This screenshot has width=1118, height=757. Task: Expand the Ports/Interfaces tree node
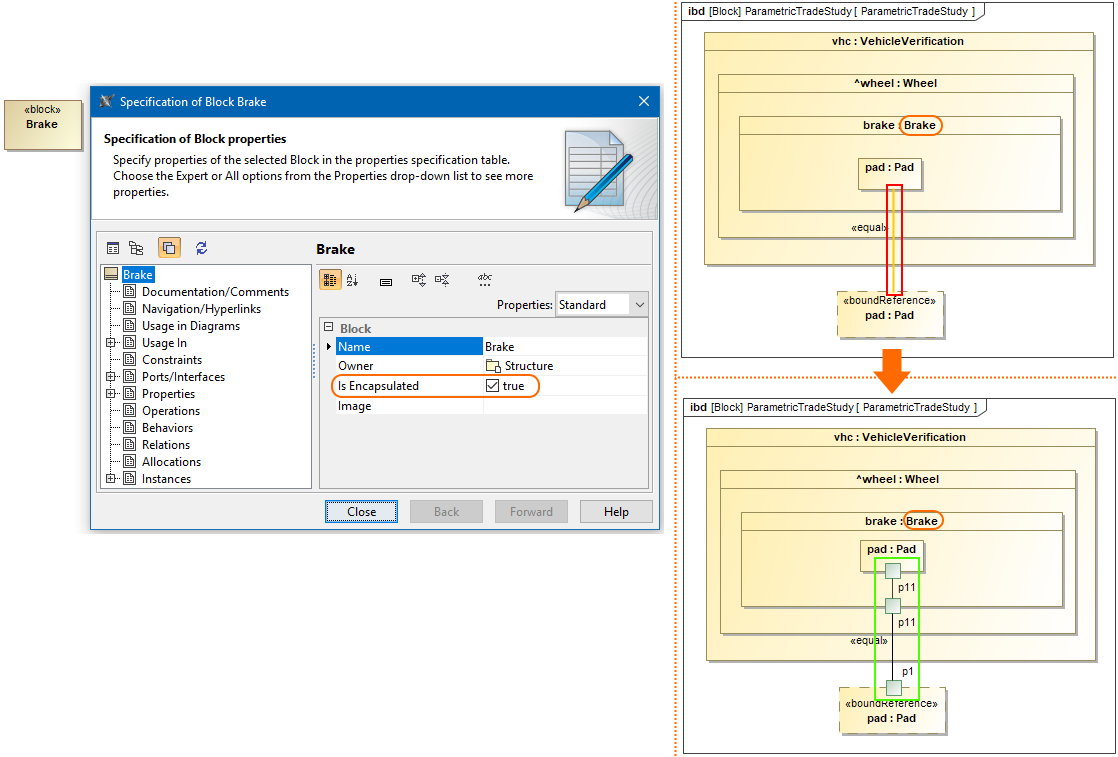pos(111,376)
